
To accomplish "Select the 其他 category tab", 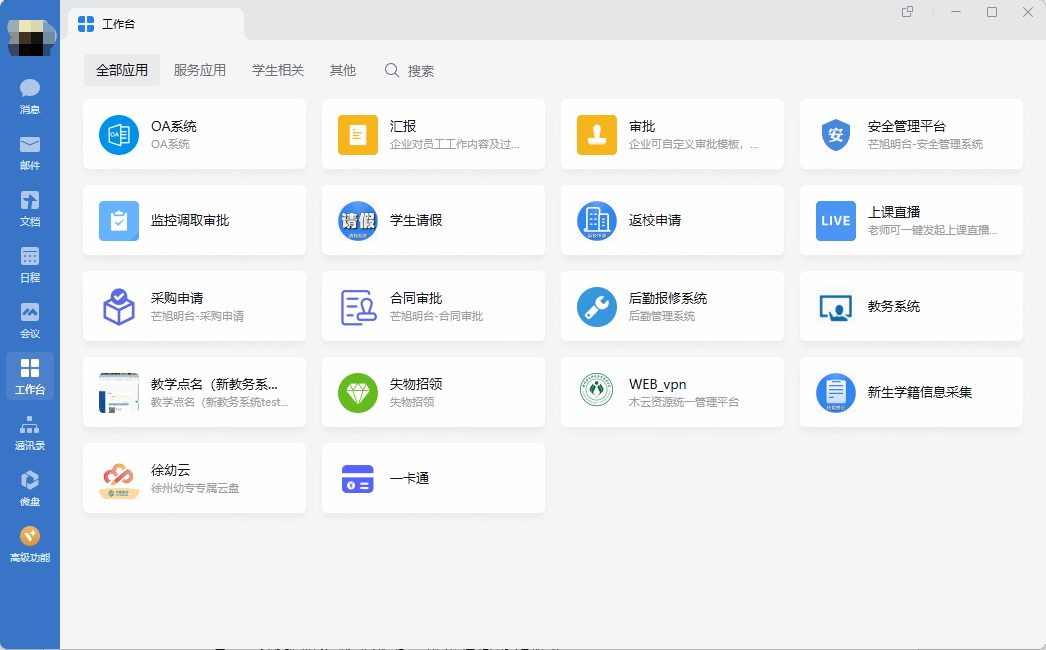I will (x=343, y=71).
